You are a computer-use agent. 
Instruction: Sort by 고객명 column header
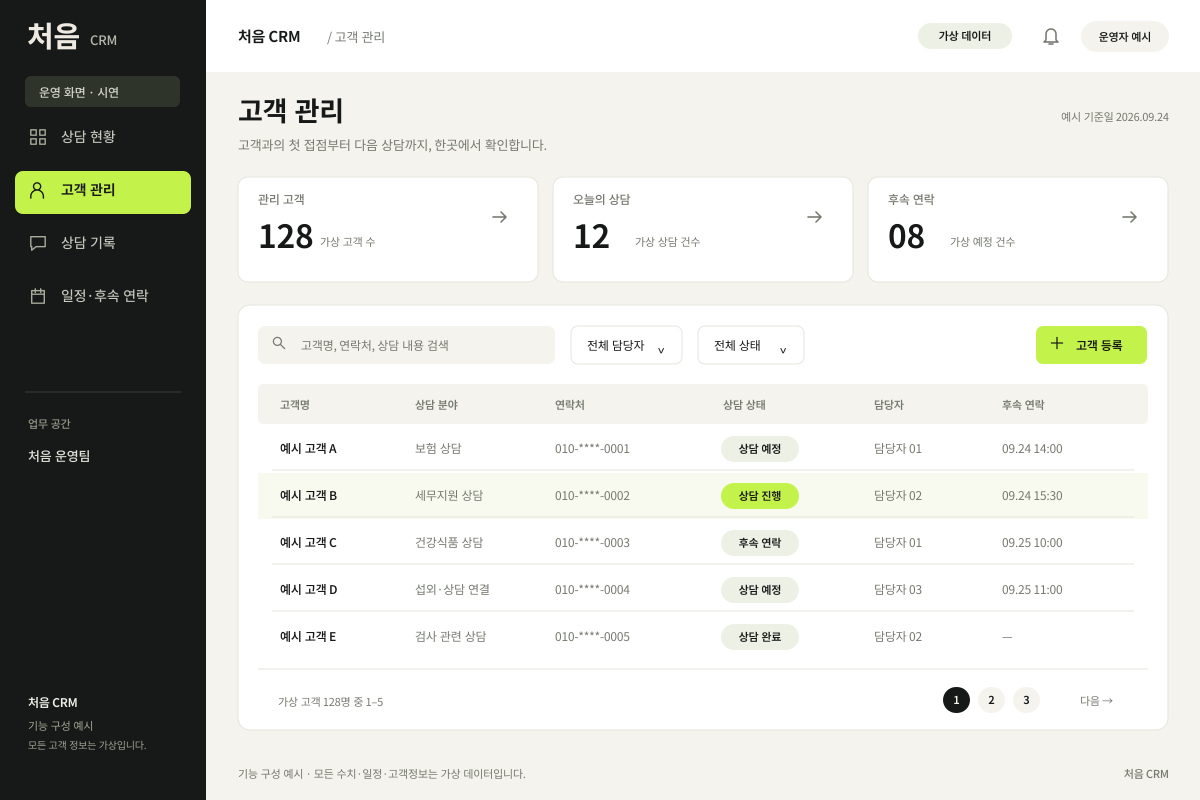click(294, 405)
